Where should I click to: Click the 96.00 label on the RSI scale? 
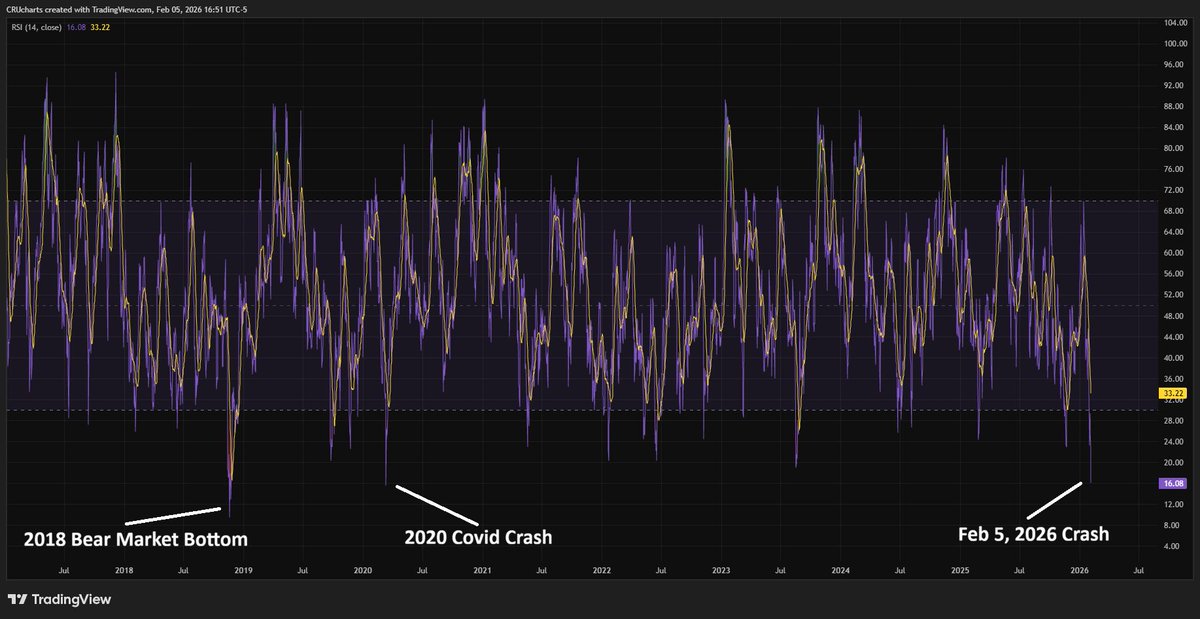[1175, 65]
